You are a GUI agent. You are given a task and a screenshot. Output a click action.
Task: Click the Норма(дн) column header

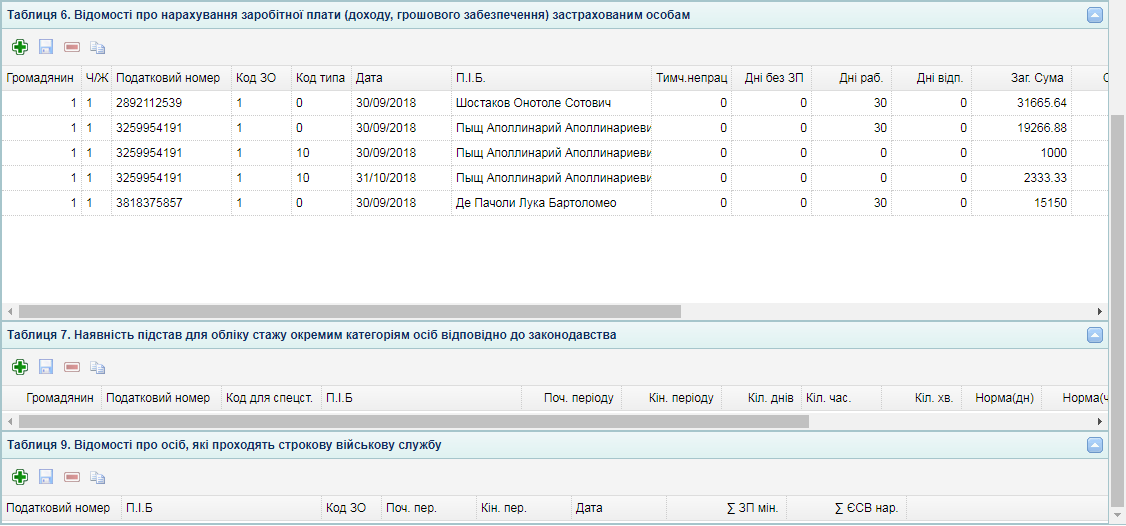pos(1002,398)
